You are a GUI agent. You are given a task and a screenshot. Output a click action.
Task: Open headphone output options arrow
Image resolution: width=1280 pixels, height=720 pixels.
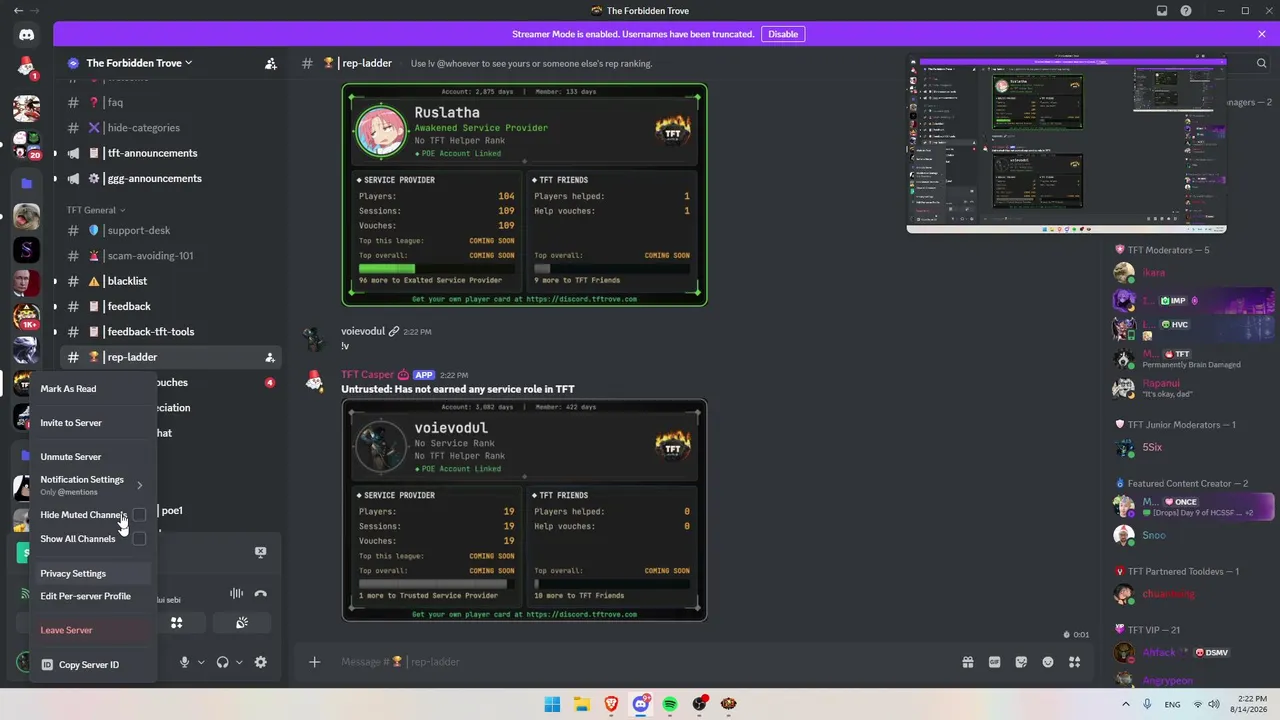point(239,662)
